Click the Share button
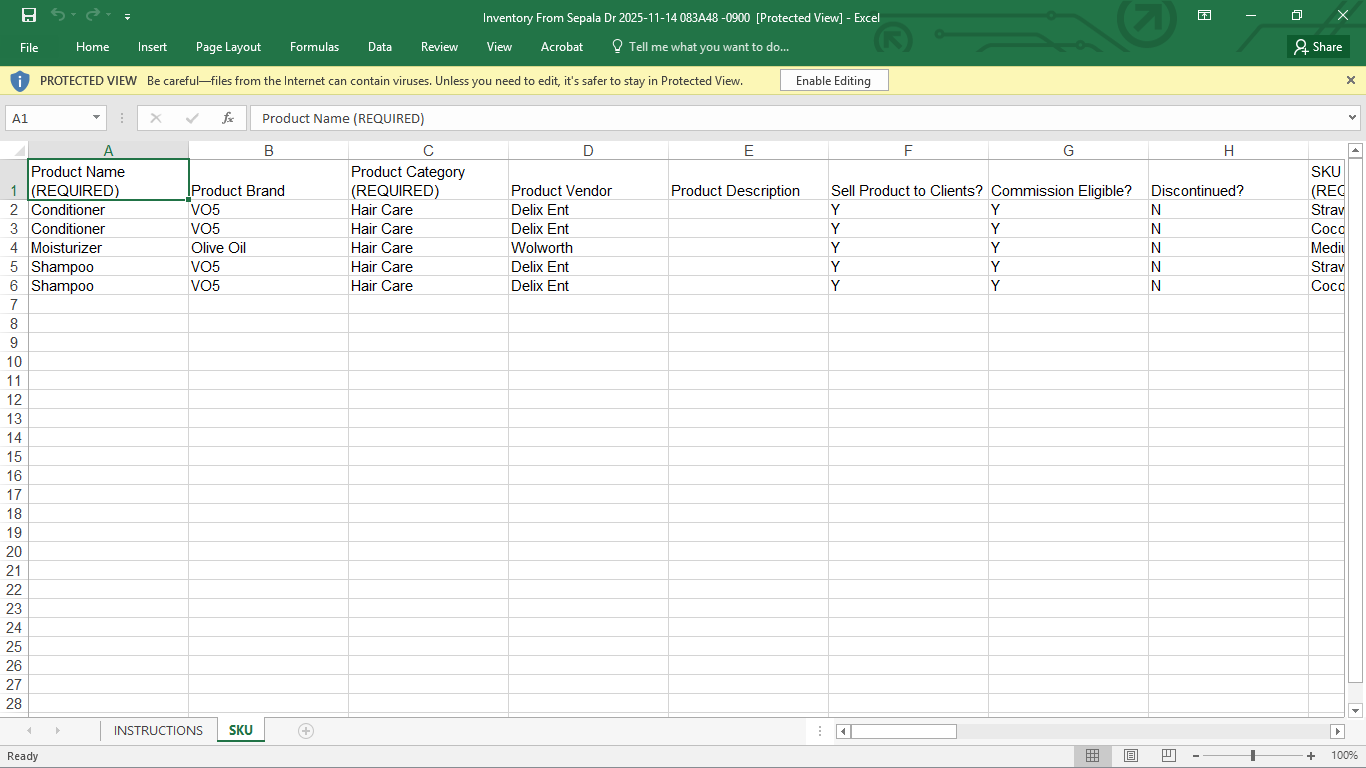The width and height of the screenshot is (1366, 768). [x=1318, y=47]
